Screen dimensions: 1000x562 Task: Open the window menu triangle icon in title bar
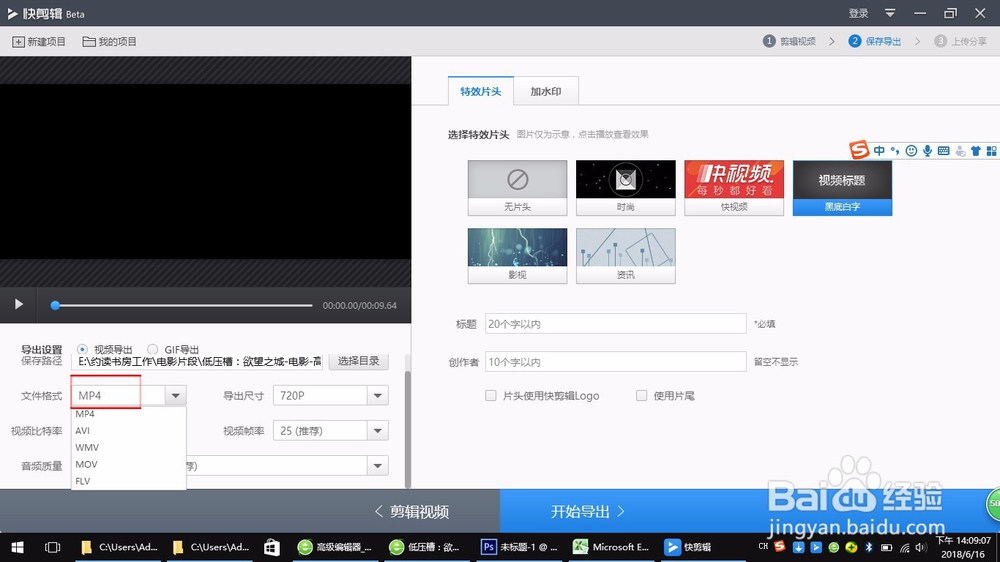890,13
